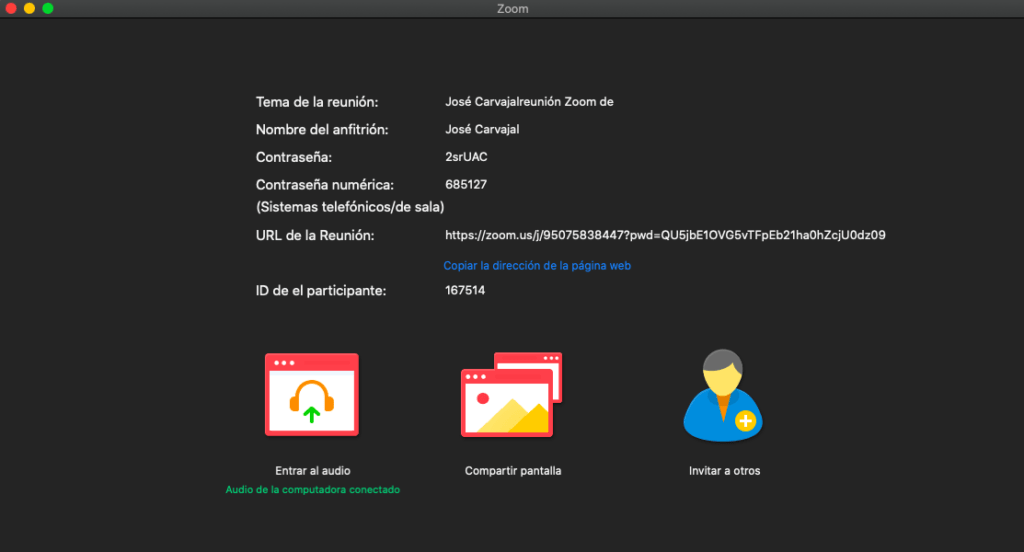1024x552 pixels.
Task: Select the "Compartir pantalla" label
Action: tap(513, 470)
